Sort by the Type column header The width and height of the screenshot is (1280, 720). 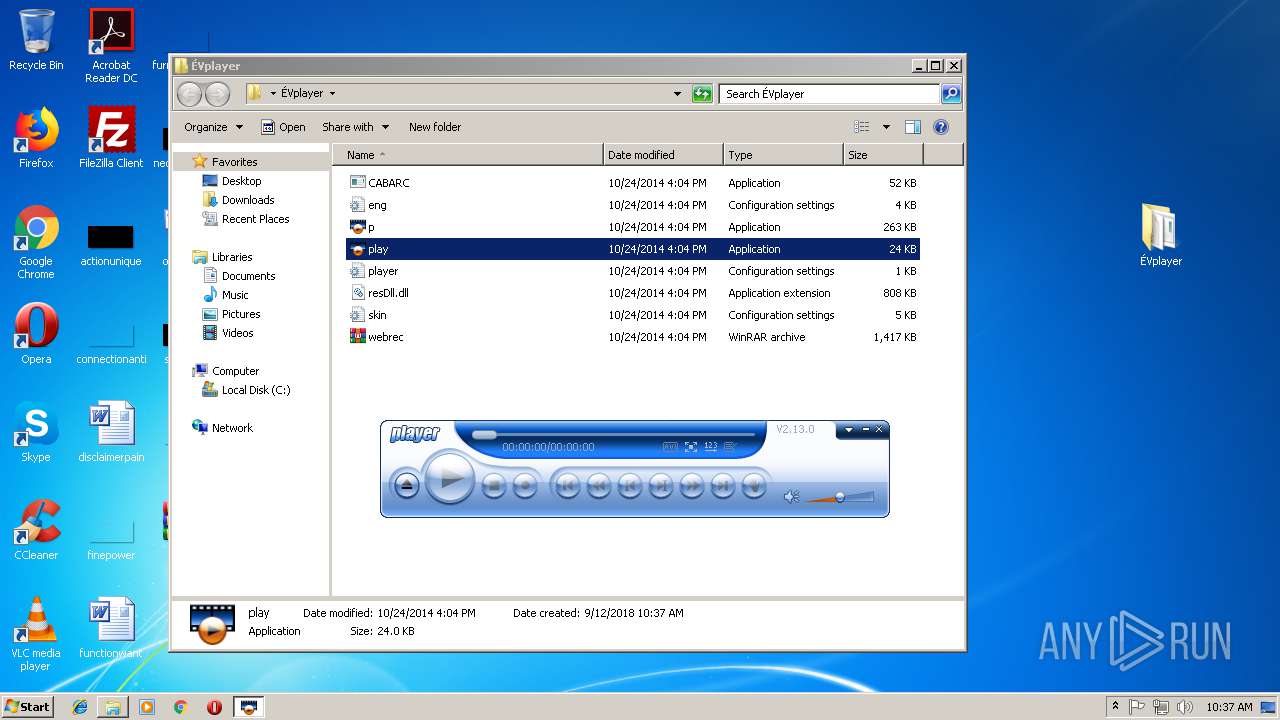[x=783, y=155]
